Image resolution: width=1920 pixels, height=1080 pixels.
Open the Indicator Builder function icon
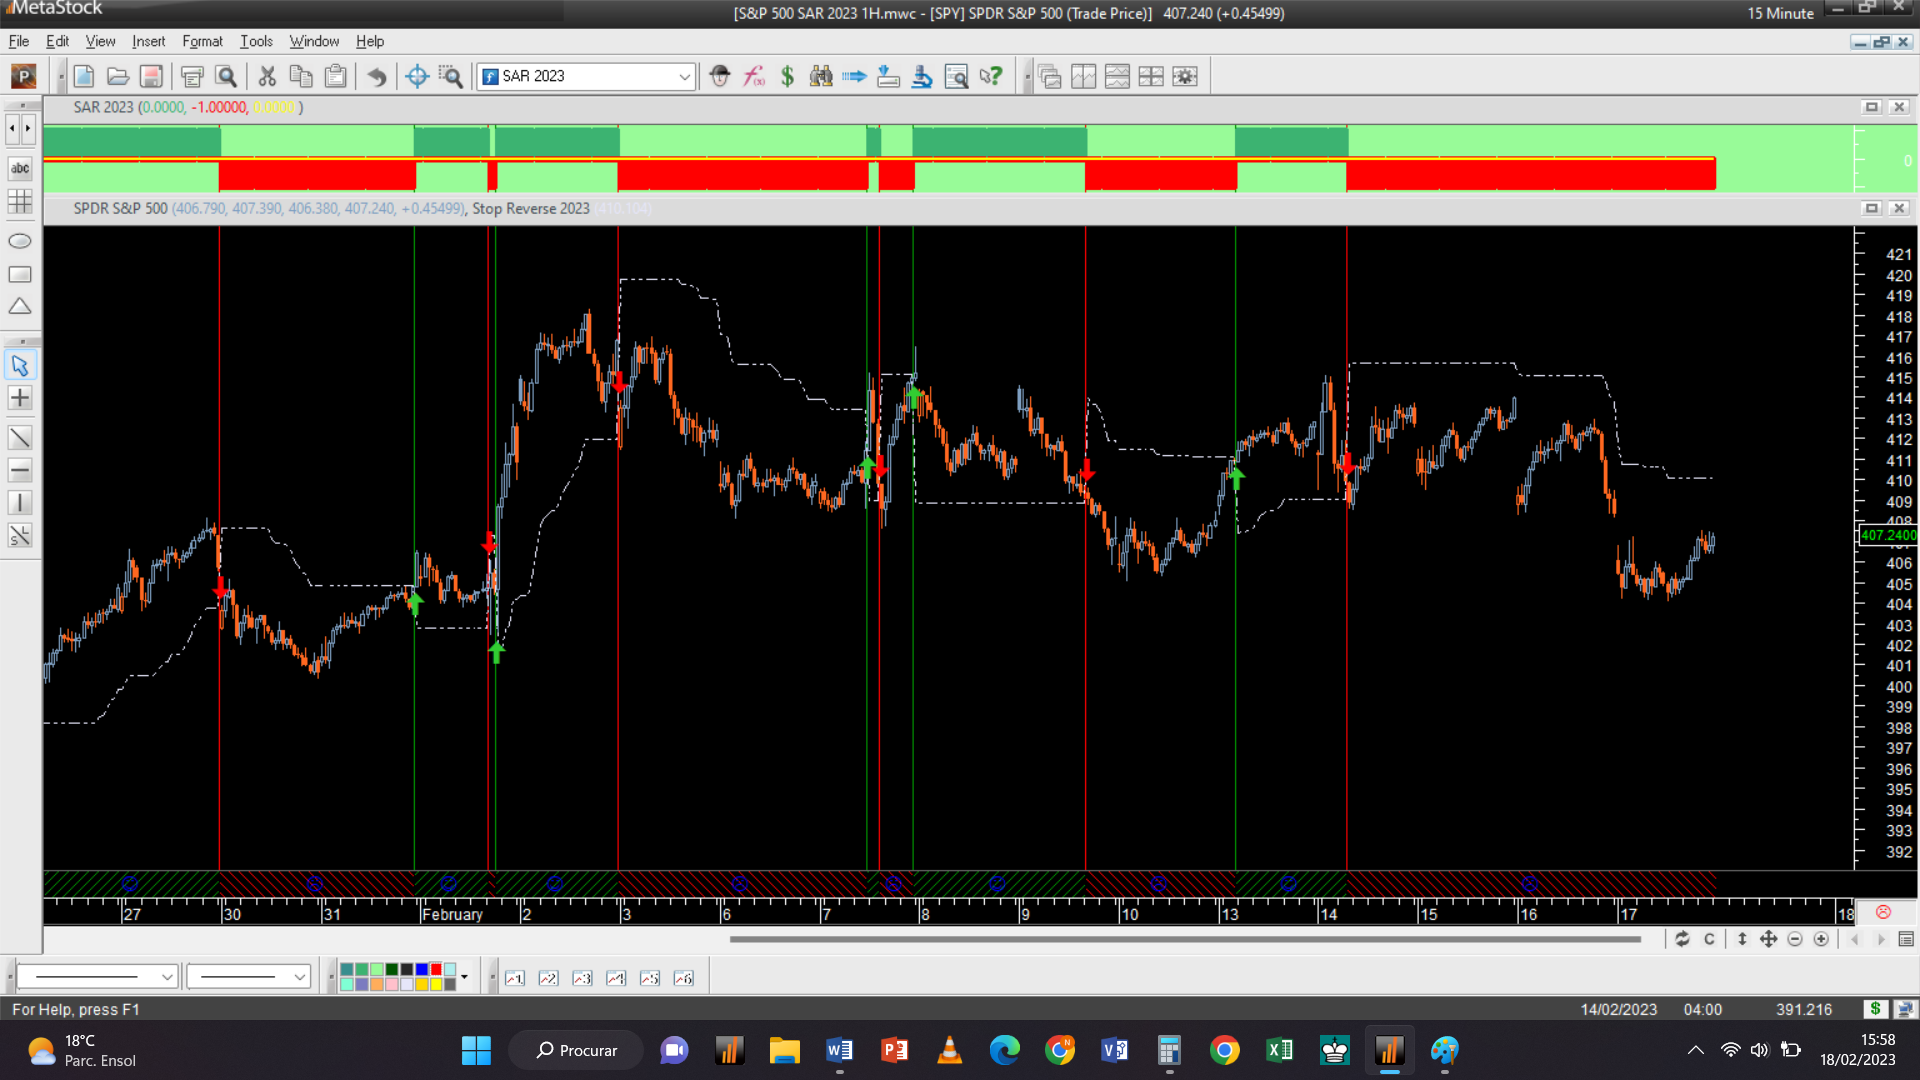click(754, 76)
